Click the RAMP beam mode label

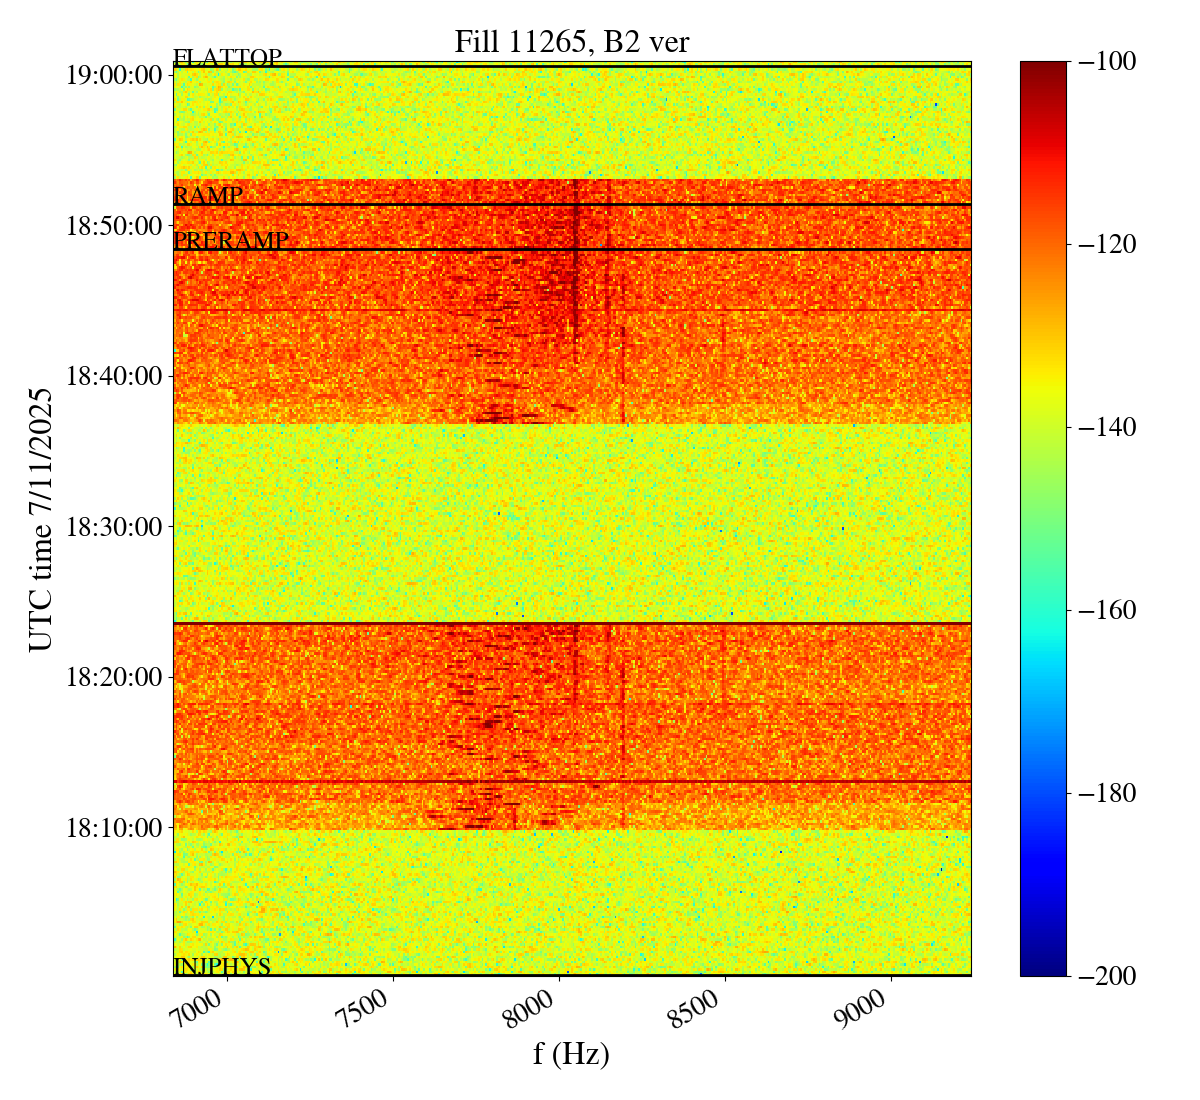(208, 196)
